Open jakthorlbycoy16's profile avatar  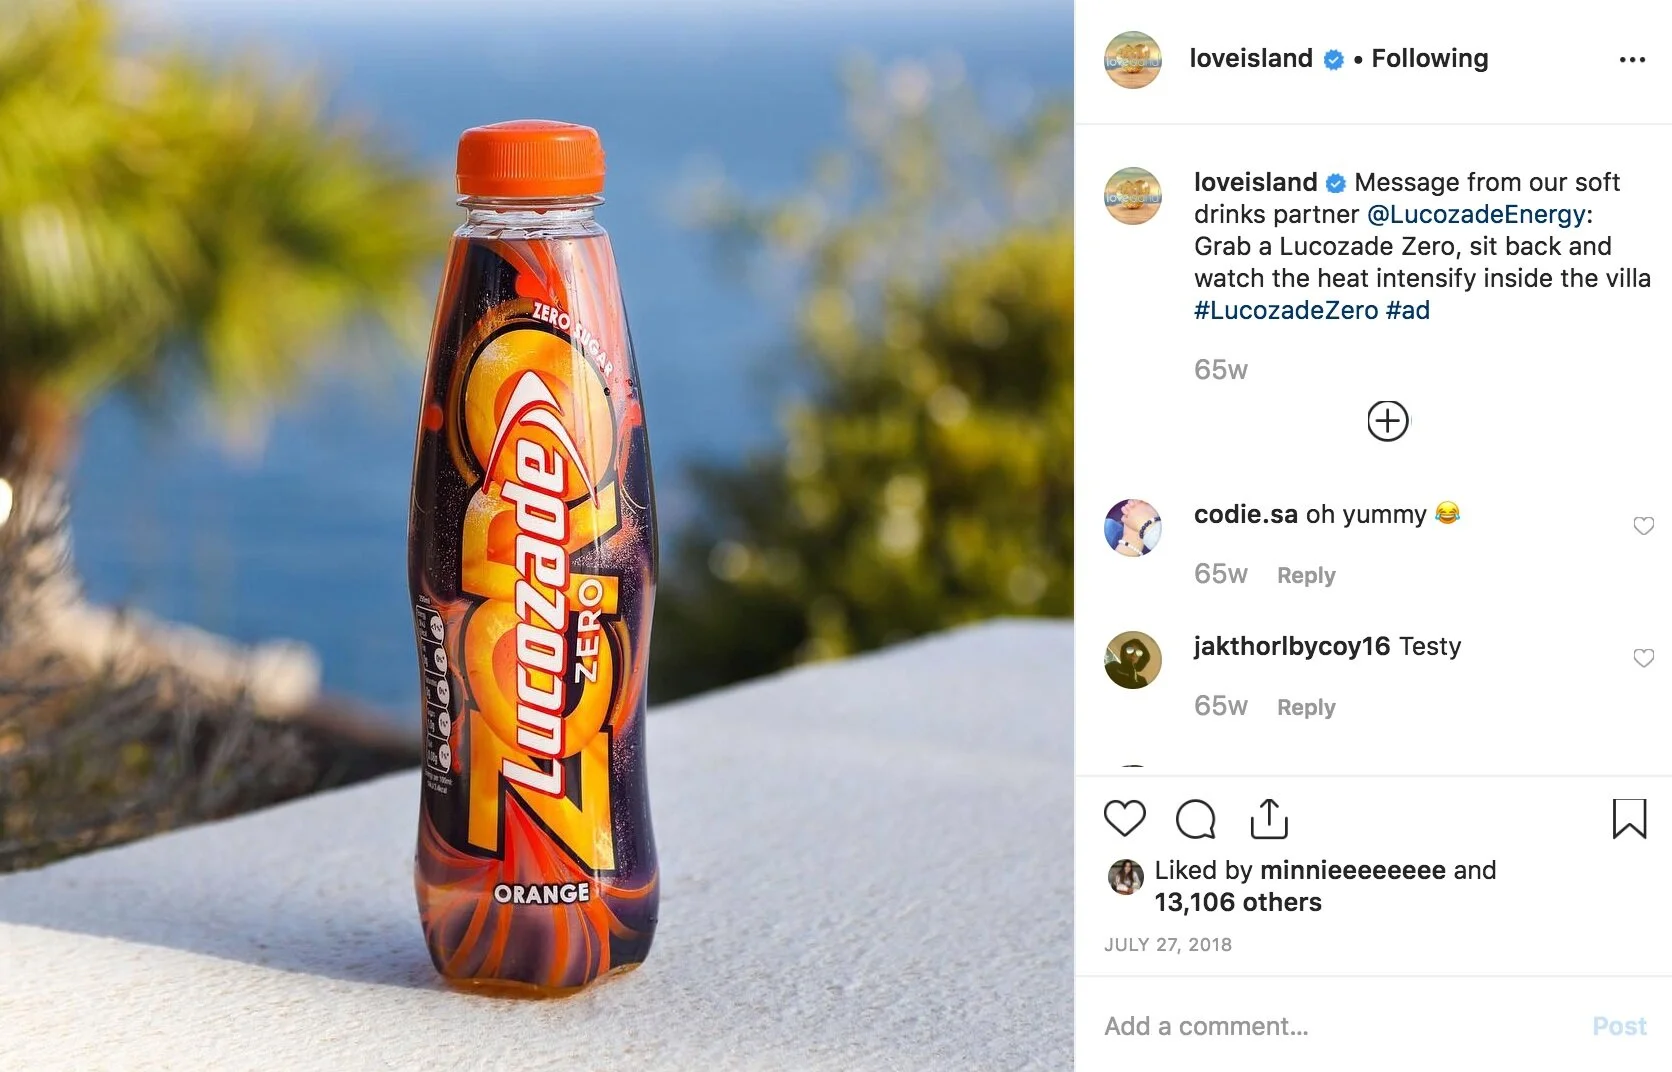(x=1133, y=660)
